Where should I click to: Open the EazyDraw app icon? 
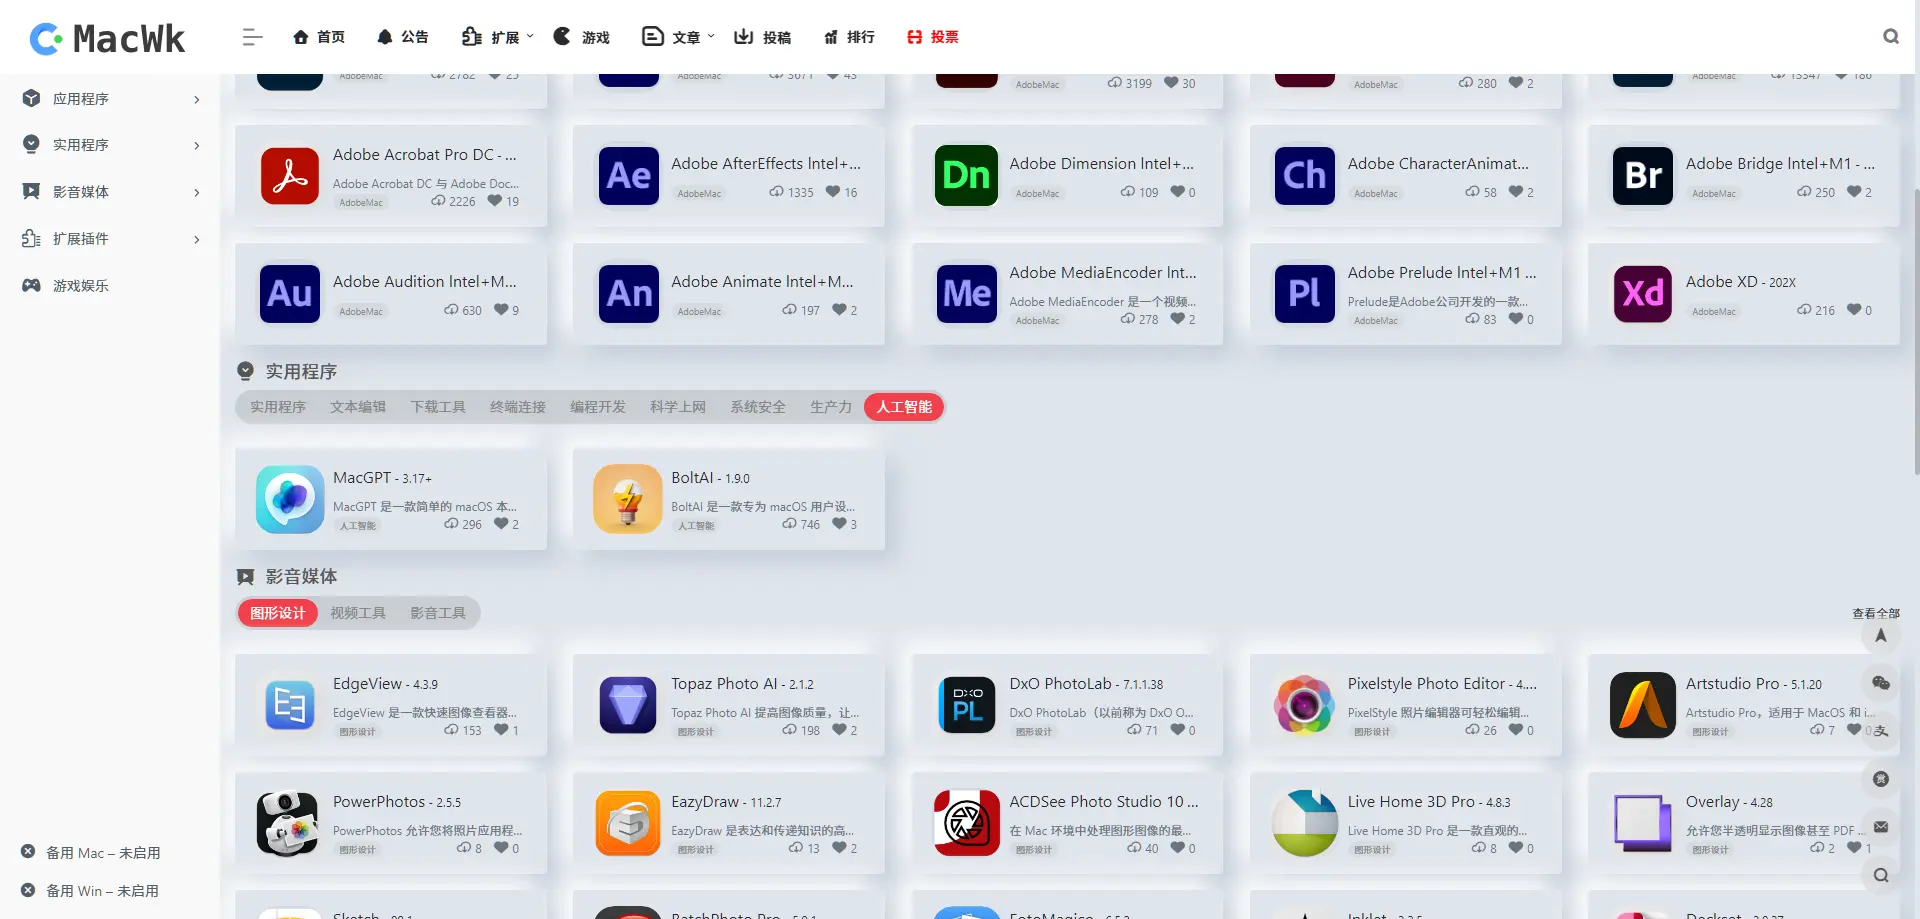628,823
